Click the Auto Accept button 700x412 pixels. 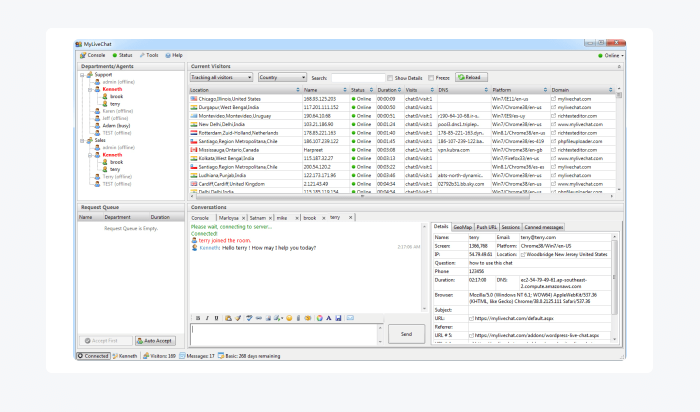click(155, 341)
